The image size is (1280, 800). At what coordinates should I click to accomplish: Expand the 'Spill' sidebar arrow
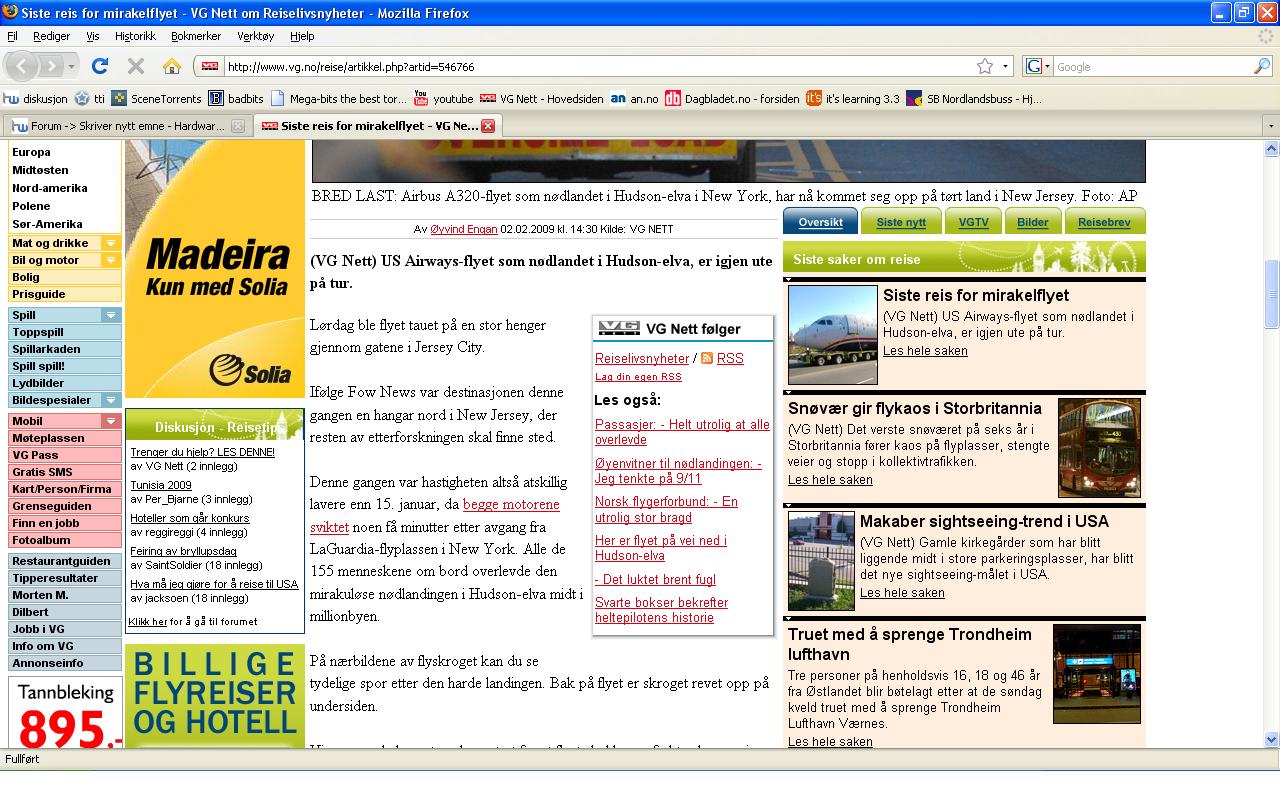point(111,315)
